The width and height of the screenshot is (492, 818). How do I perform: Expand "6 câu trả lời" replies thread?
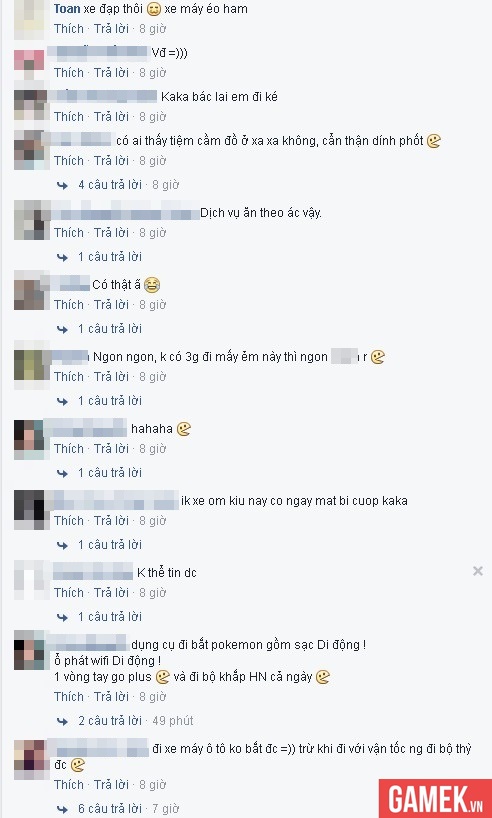click(x=110, y=809)
